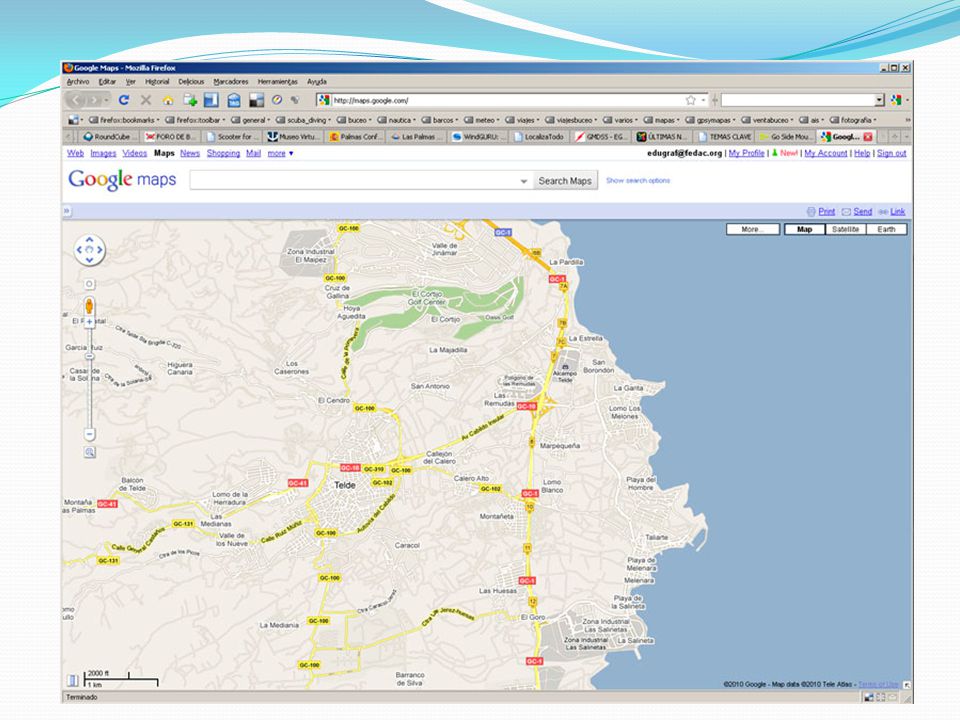Bookmark this page with the star icon
This screenshot has height=720, width=960.
[691, 100]
